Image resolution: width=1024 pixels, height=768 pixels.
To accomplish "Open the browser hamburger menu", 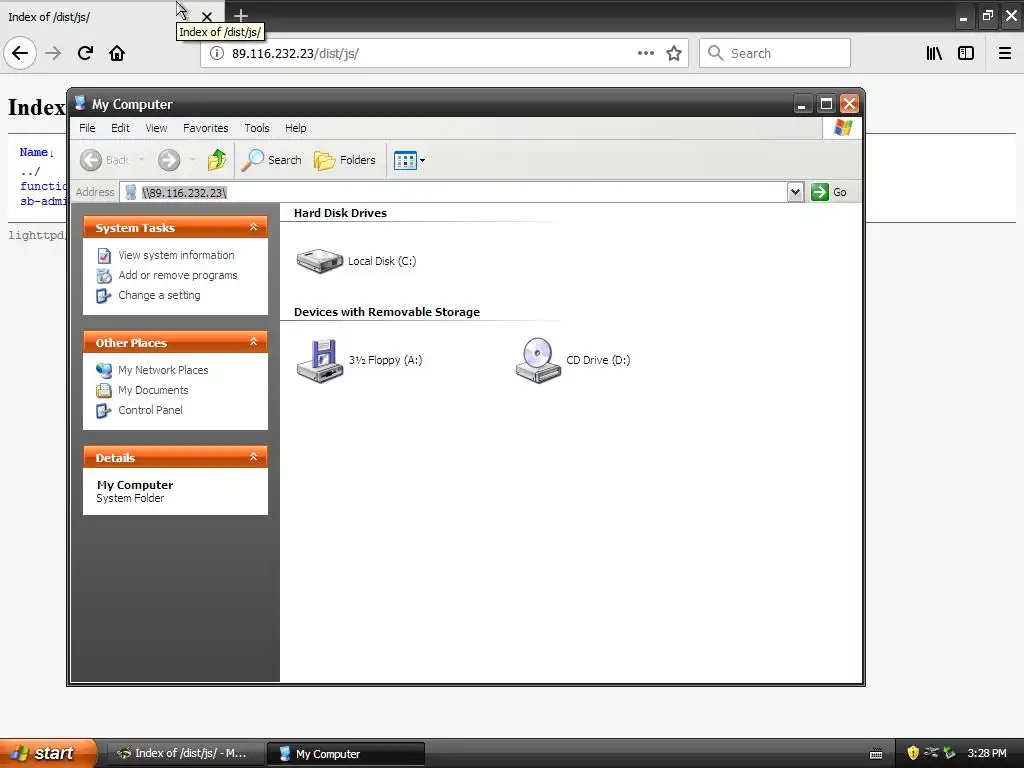I will (1005, 53).
